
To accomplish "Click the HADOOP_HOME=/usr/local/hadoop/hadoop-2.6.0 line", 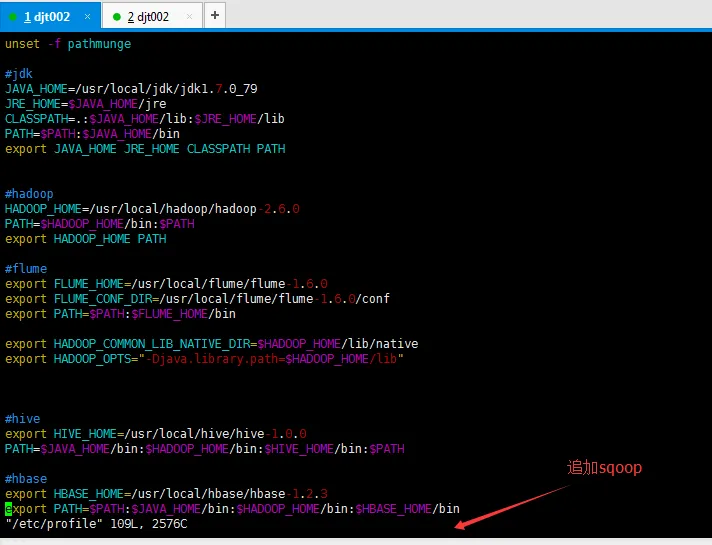I will point(152,208).
